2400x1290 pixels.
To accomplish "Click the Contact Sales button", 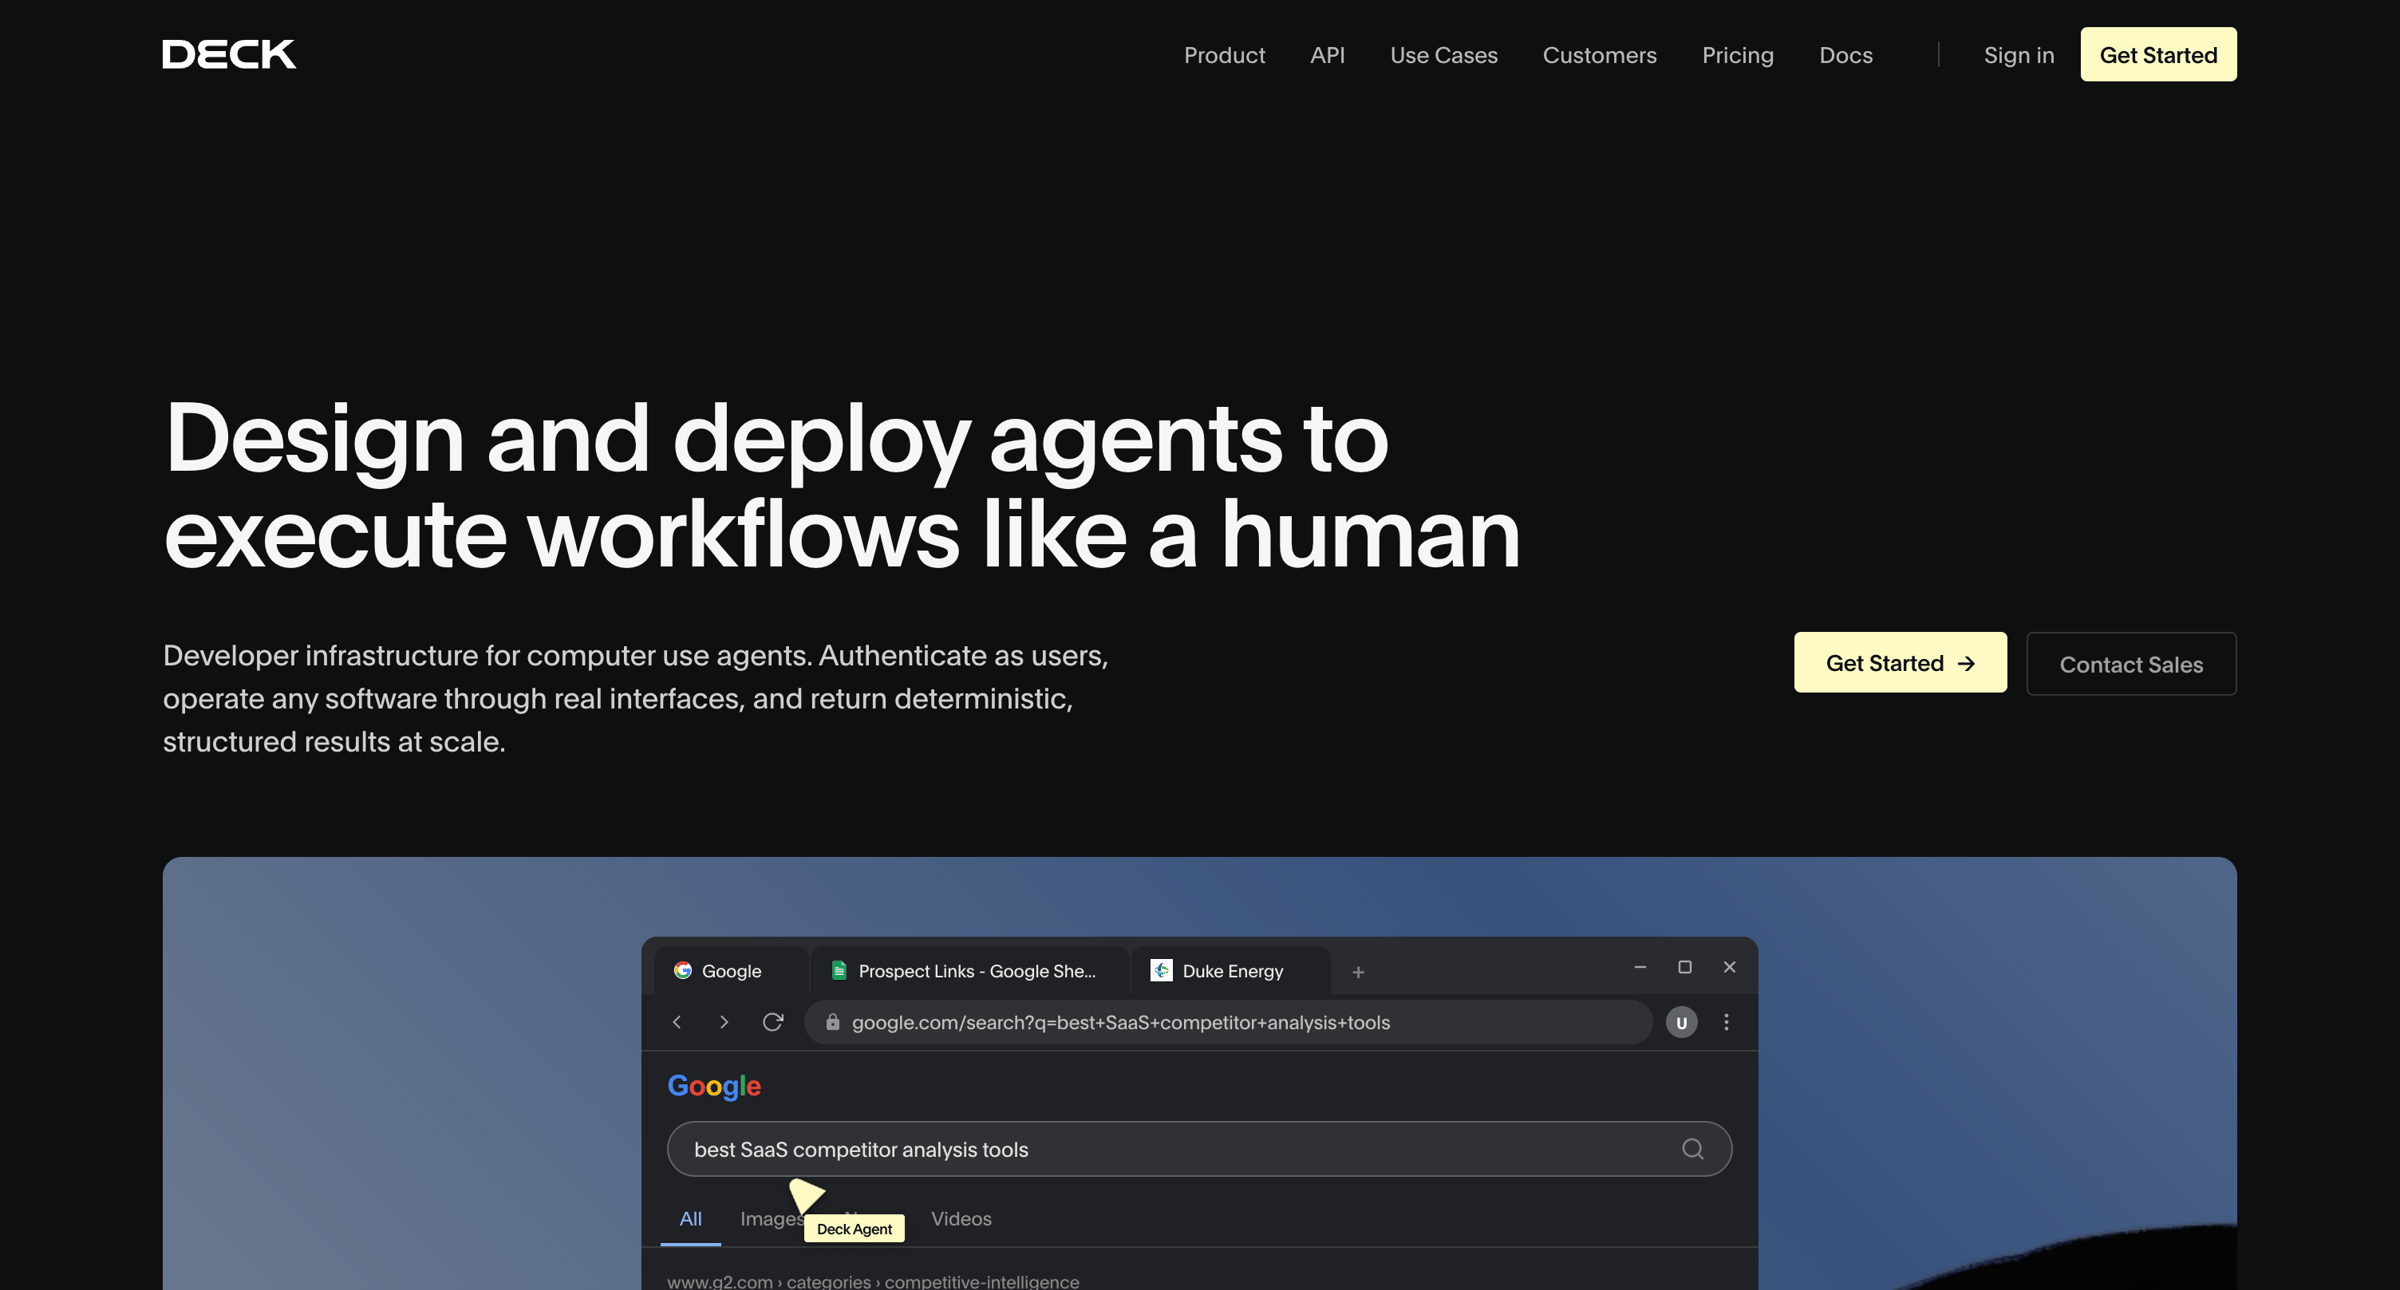I will coord(2131,663).
